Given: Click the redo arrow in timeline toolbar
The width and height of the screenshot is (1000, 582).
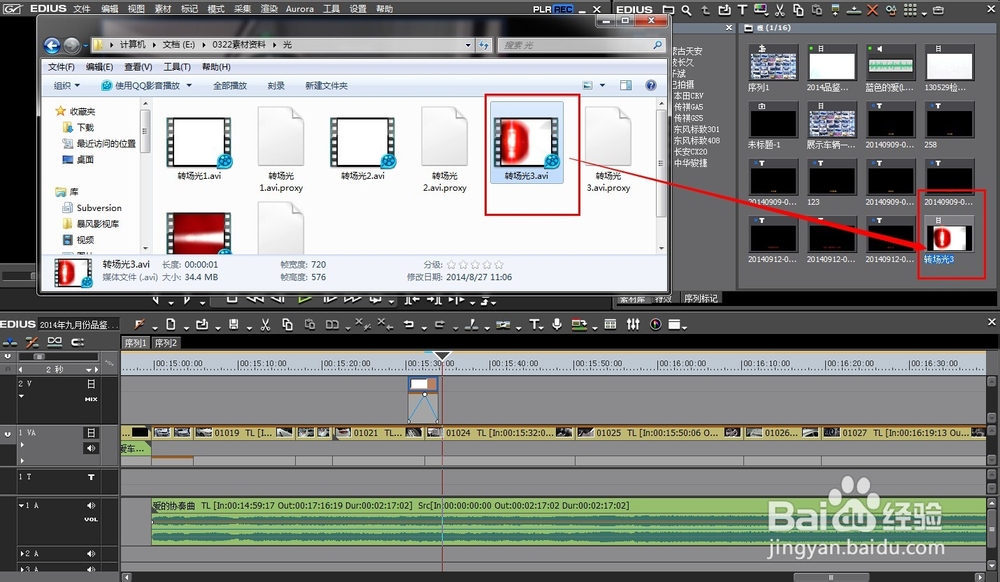Looking at the screenshot, I should tap(439, 324).
